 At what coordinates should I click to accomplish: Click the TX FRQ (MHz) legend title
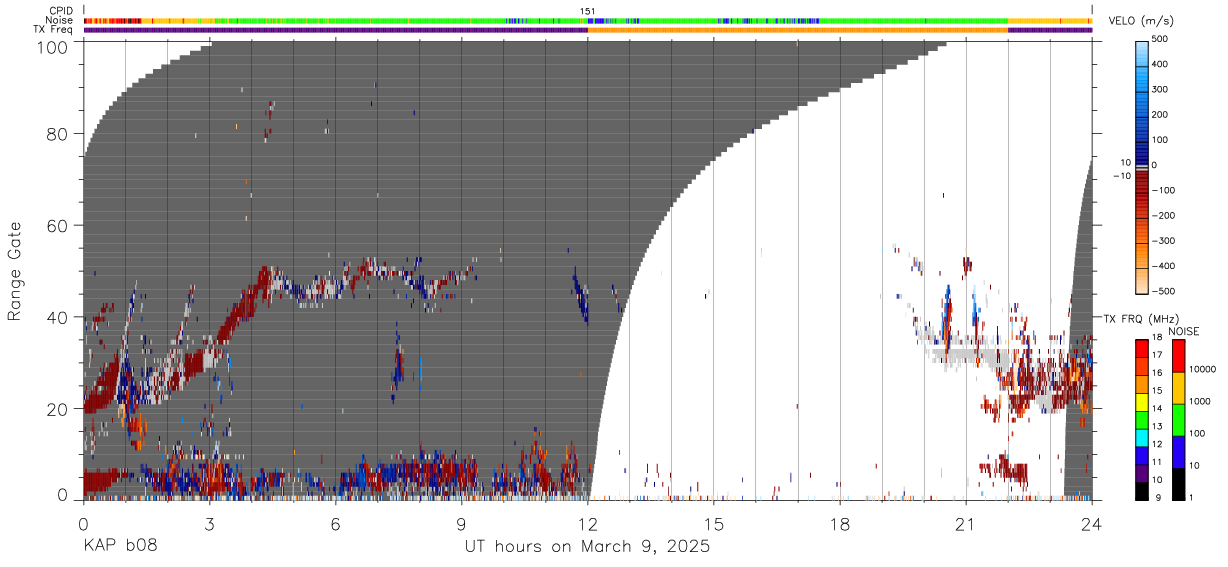pyautogui.click(x=1139, y=318)
